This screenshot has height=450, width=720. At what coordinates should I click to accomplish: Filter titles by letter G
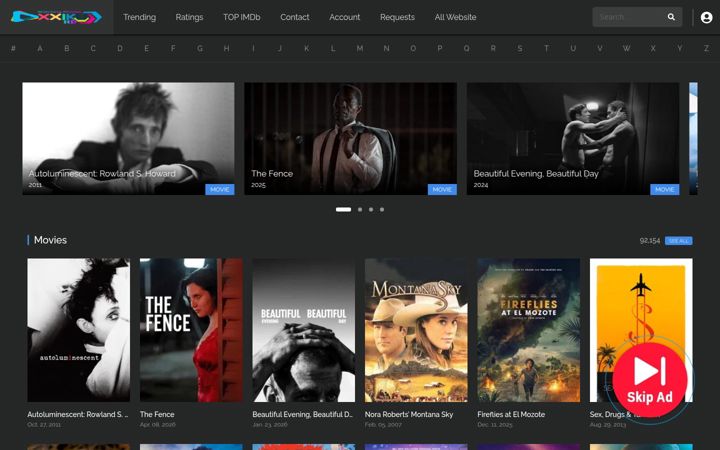(200, 48)
